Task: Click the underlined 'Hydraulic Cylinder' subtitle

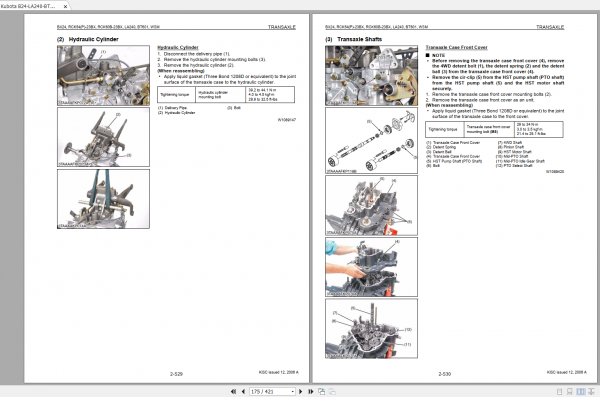Action: click(x=178, y=47)
